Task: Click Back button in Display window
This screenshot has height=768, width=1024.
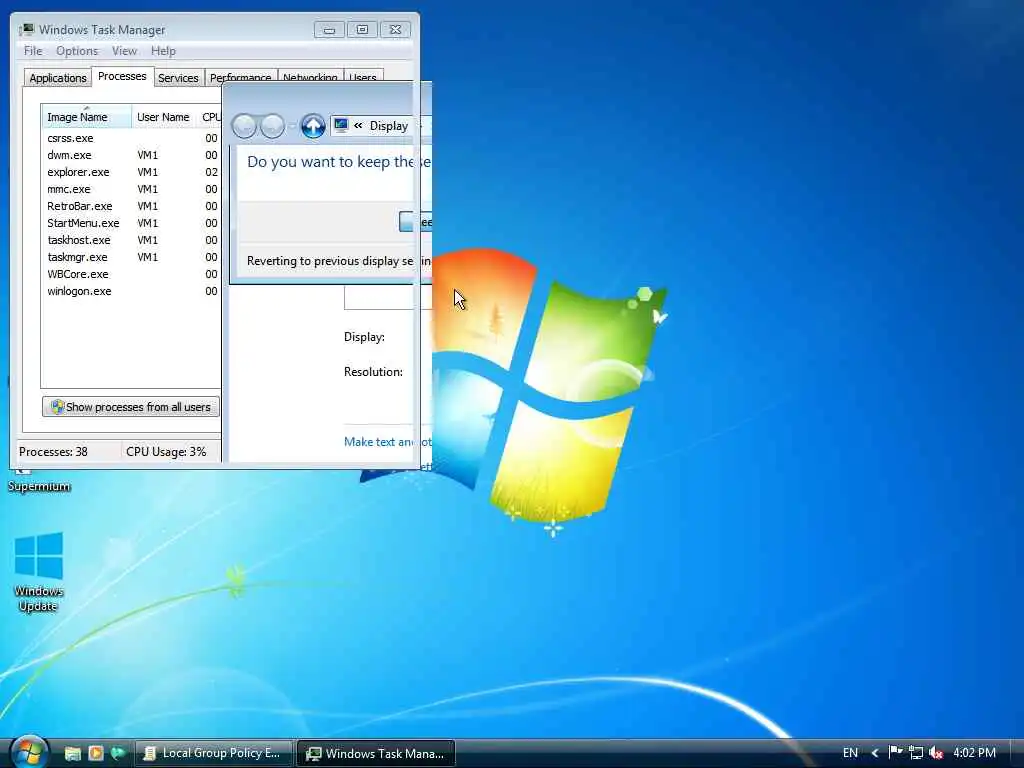Action: [244, 126]
